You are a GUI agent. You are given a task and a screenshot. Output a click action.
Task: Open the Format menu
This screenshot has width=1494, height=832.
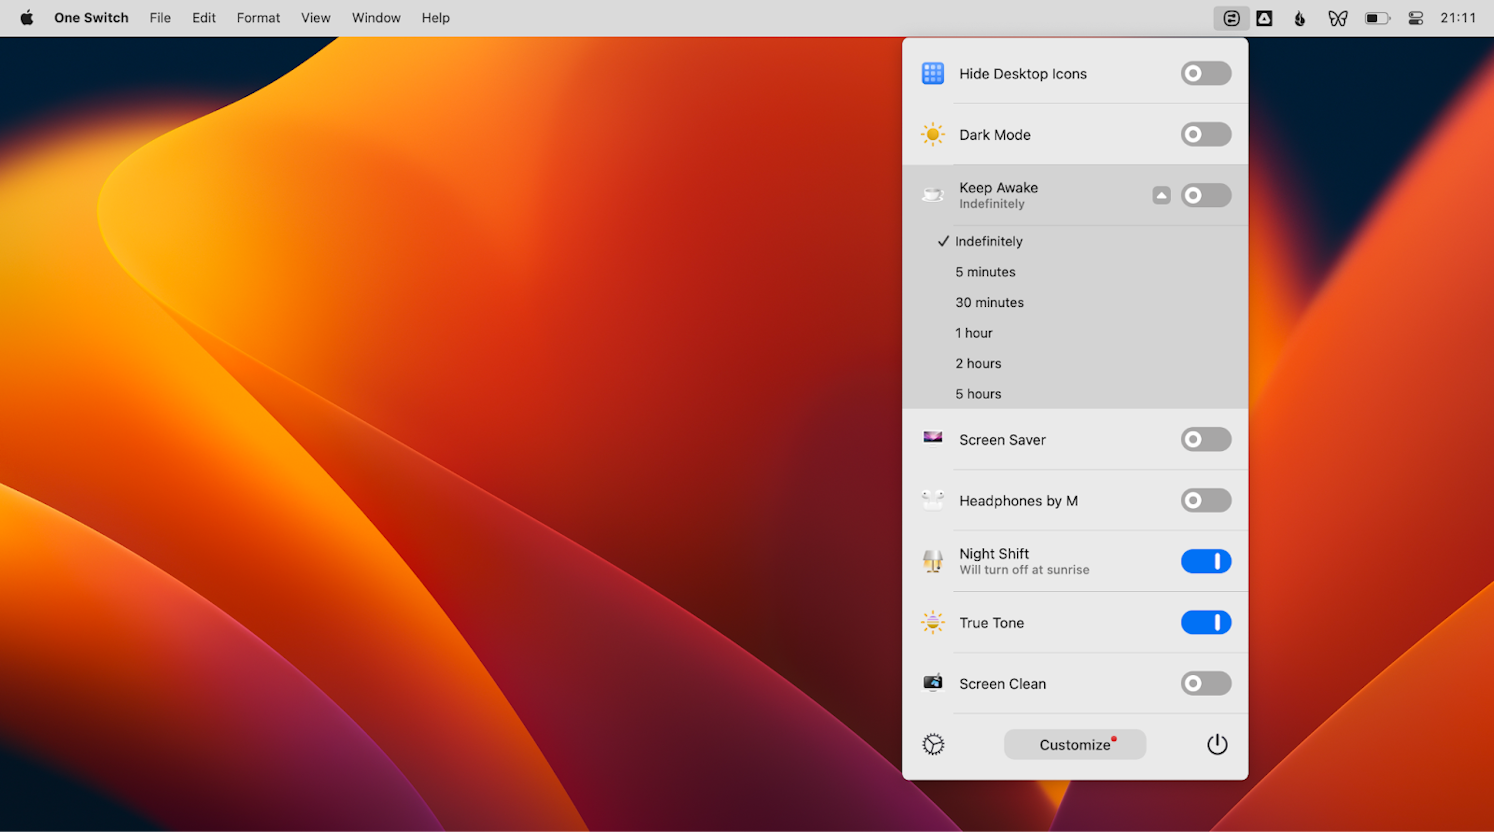pyautogui.click(x=258, y=18)
